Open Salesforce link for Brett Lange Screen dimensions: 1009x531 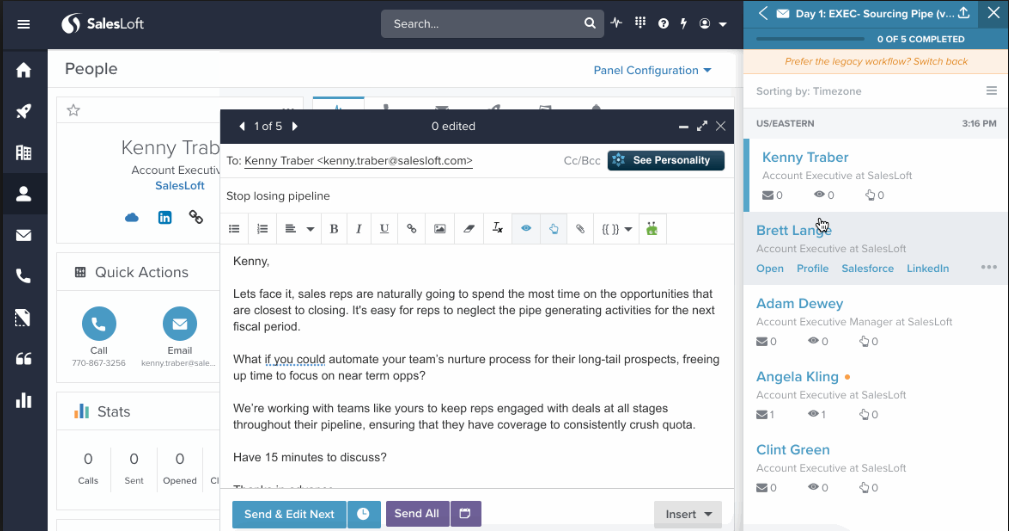pos(867,268)
